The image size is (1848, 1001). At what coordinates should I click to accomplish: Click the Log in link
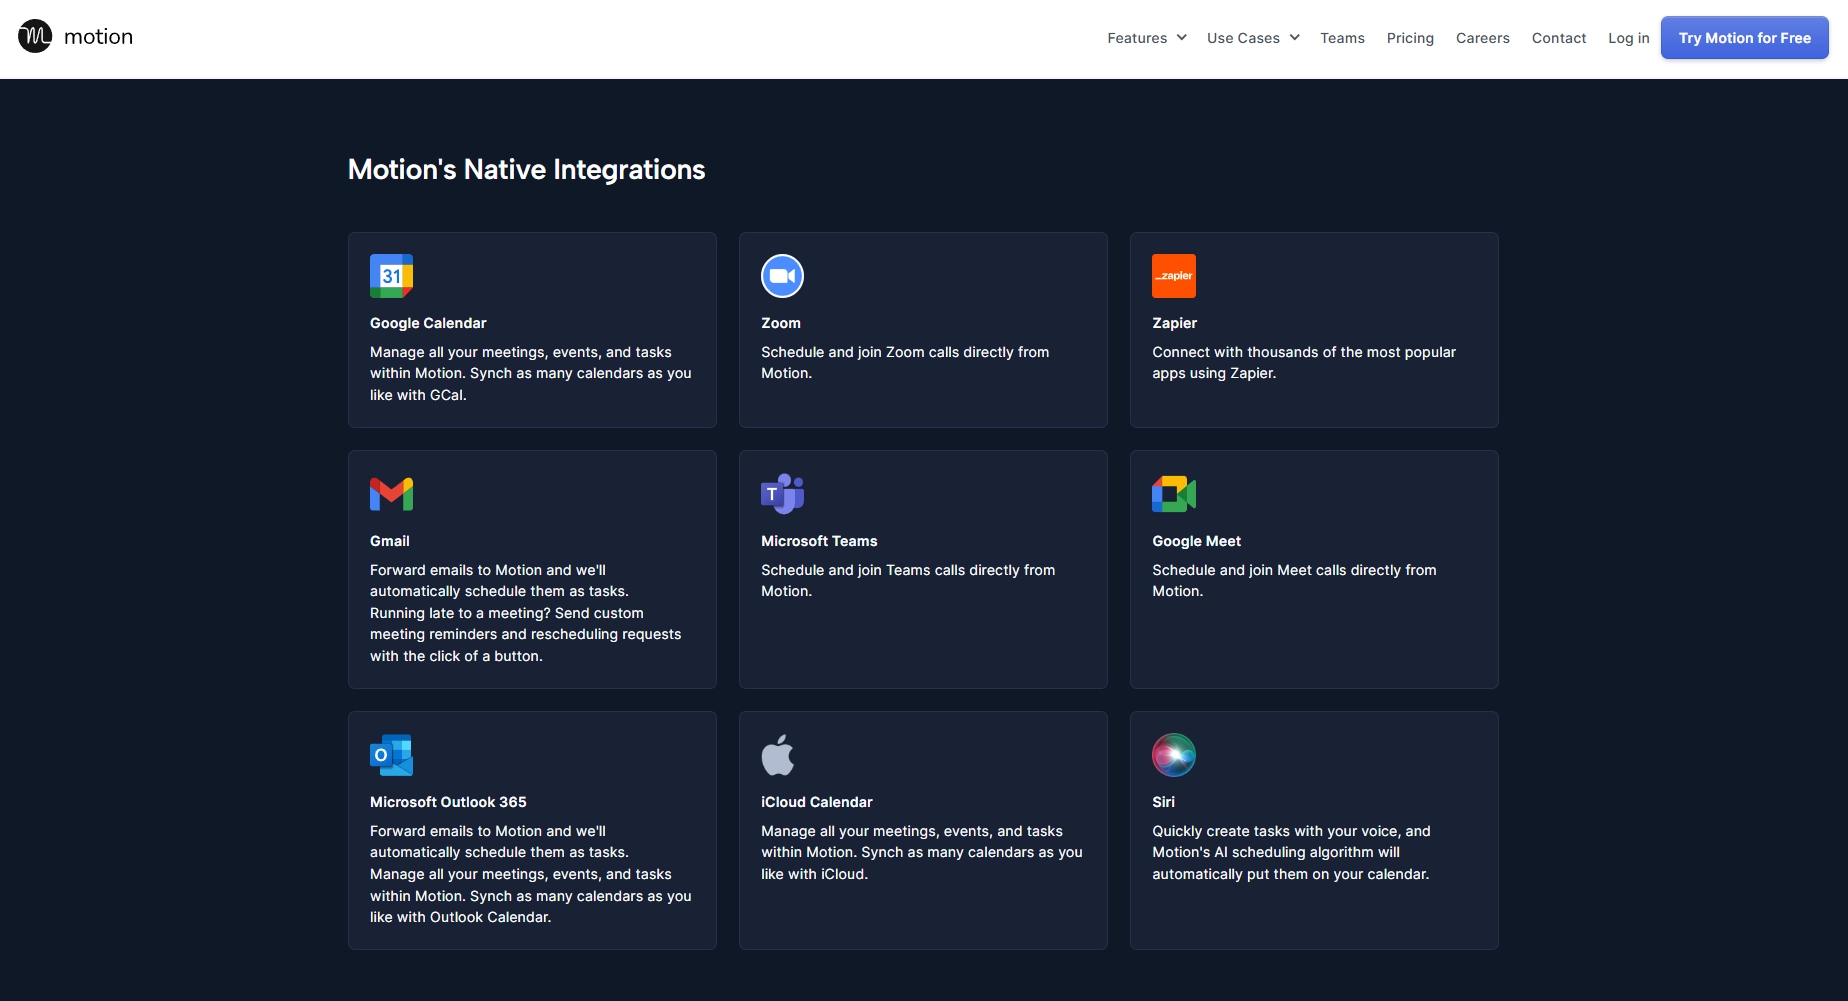click(1629, 38)
